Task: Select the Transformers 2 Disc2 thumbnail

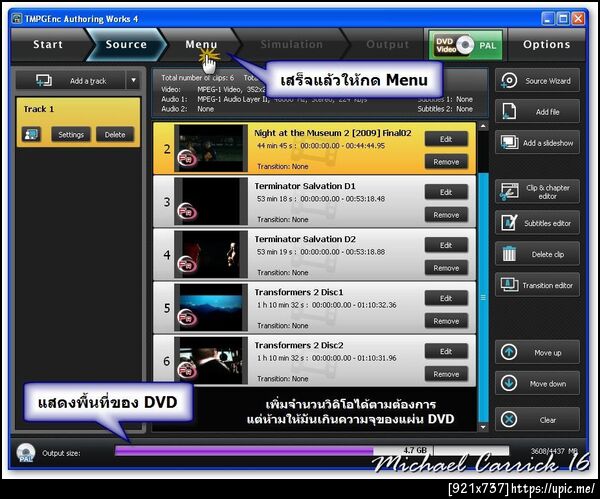Action: click(x=211, y=360)
